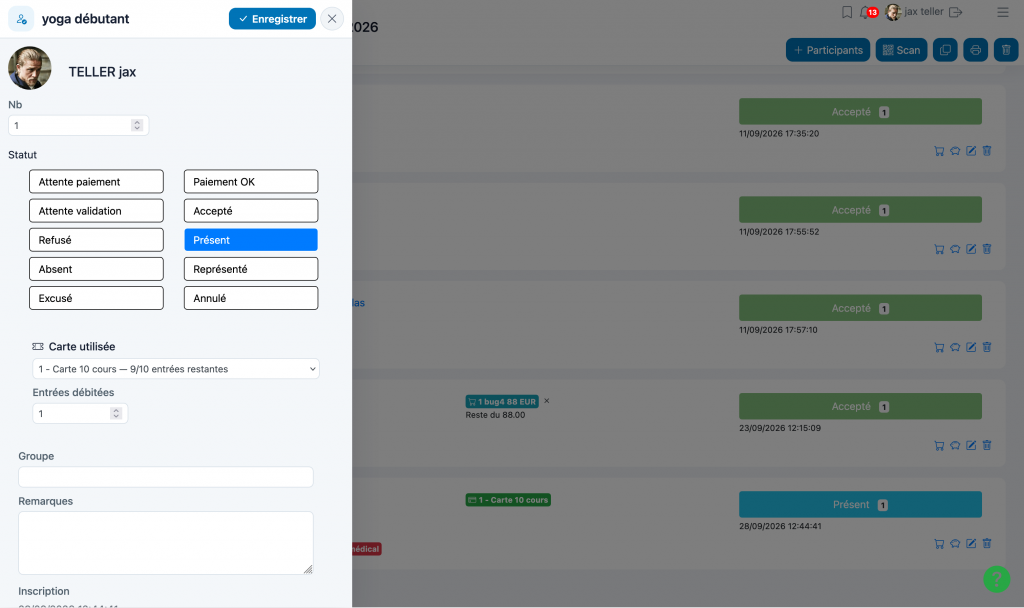Click the duplicate icon button beside Scan

click(x=945, y=50)
